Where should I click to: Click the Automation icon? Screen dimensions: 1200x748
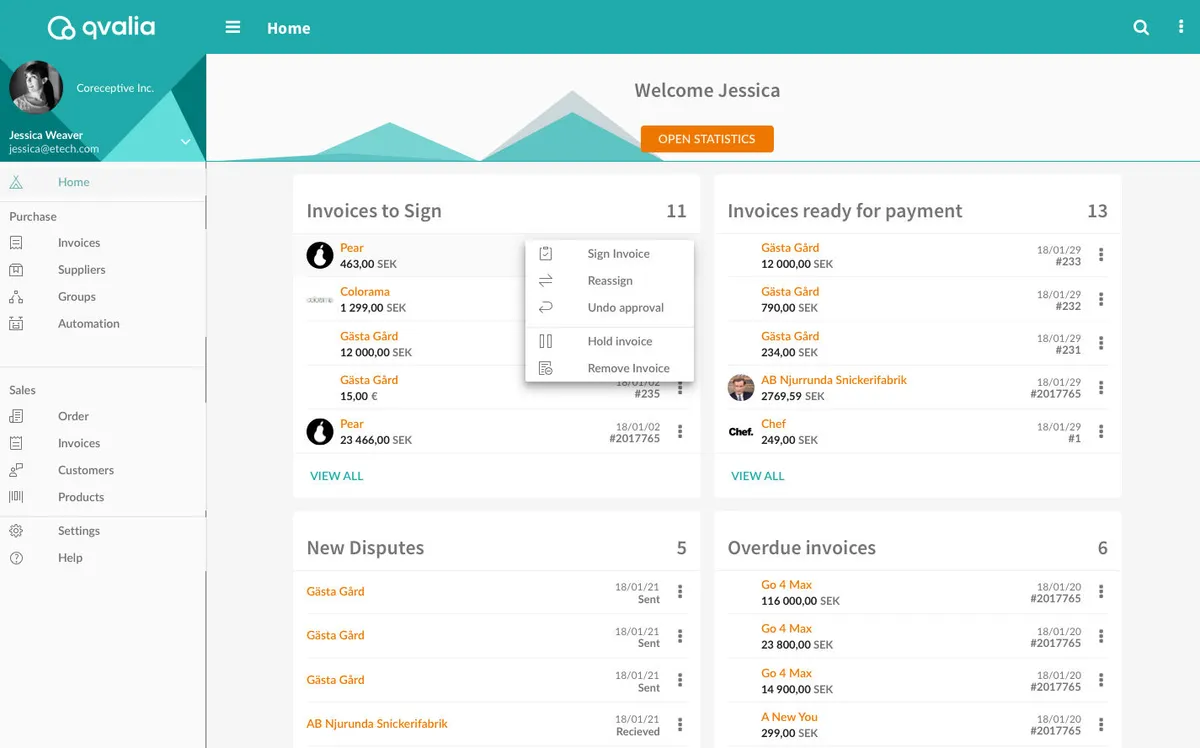pyautogui.click(x=16, y=324)
